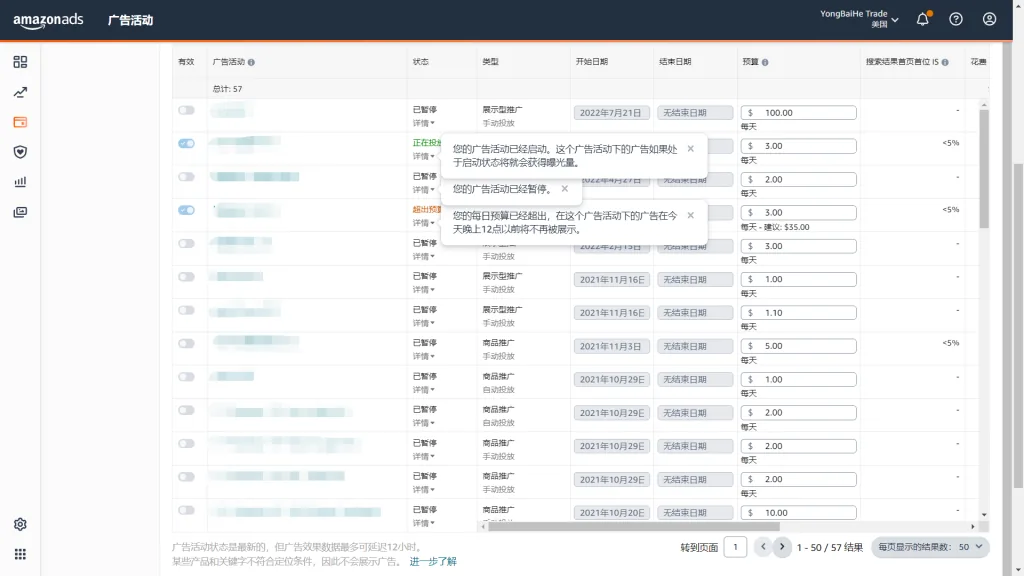This screenshot has height=576, width=1024.
Task: Expand 详情 for the 2021年11月3日 campaign
Action: tap(423, 357)
